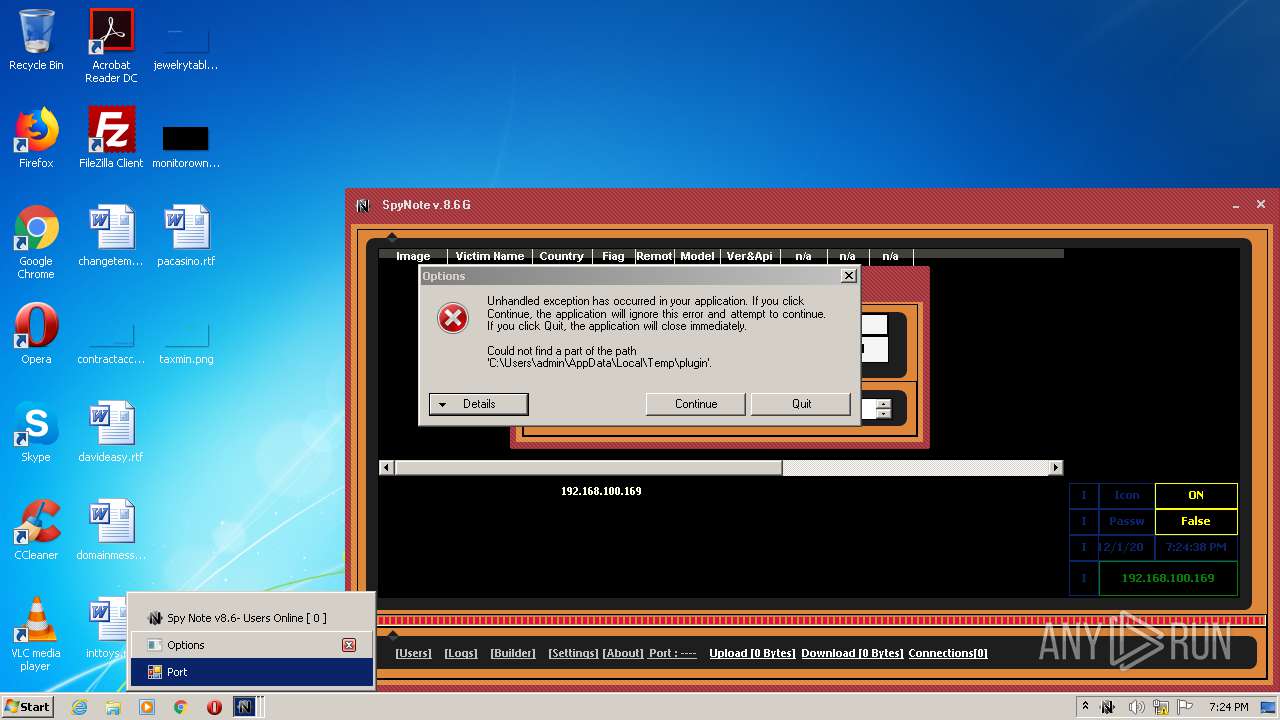Image resolution: width=1280 pixels, height=720 pixels.
Task: Open Windows Explorer folder on taskbar
Action: [x=113, y=707]
